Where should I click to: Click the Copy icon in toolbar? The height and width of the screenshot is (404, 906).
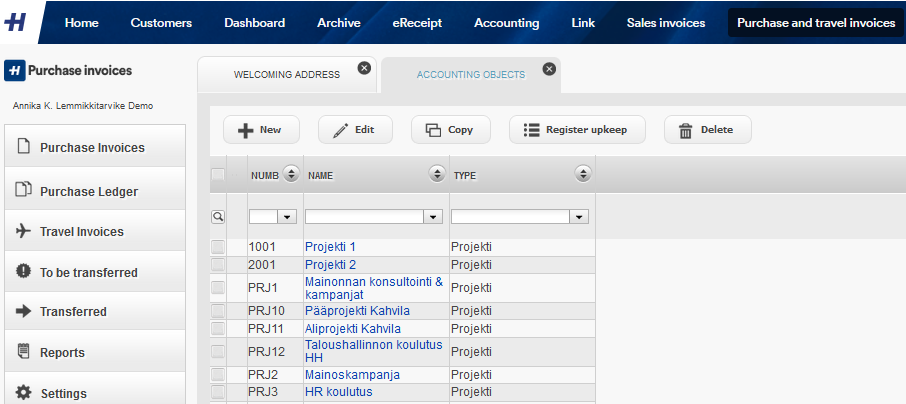tap(433, 130)
